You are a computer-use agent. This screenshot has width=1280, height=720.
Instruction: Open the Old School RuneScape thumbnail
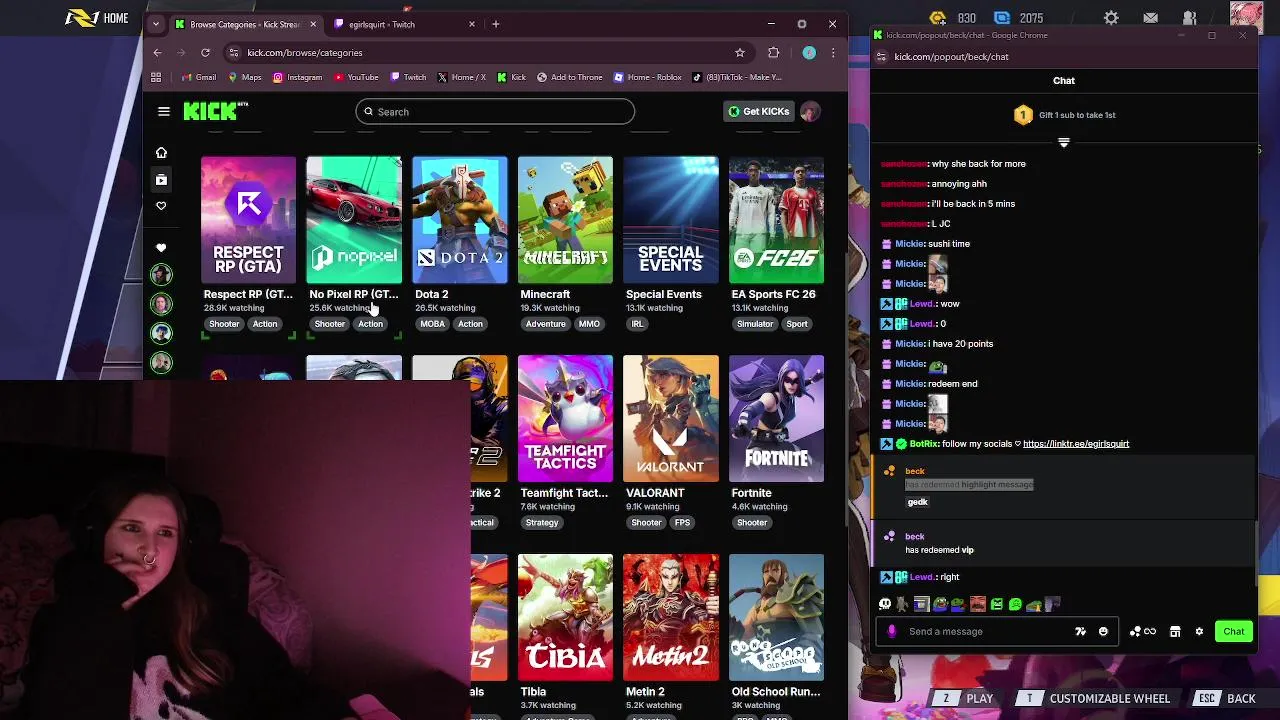pyautogui.click(x=776, y=617)
